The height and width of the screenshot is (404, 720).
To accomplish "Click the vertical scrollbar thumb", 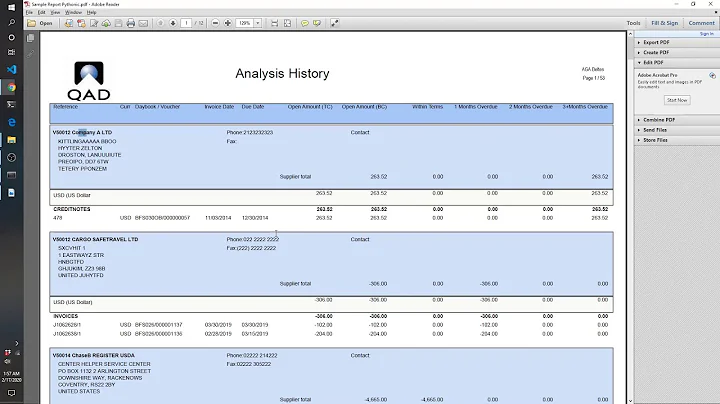I will coord(630,48).
